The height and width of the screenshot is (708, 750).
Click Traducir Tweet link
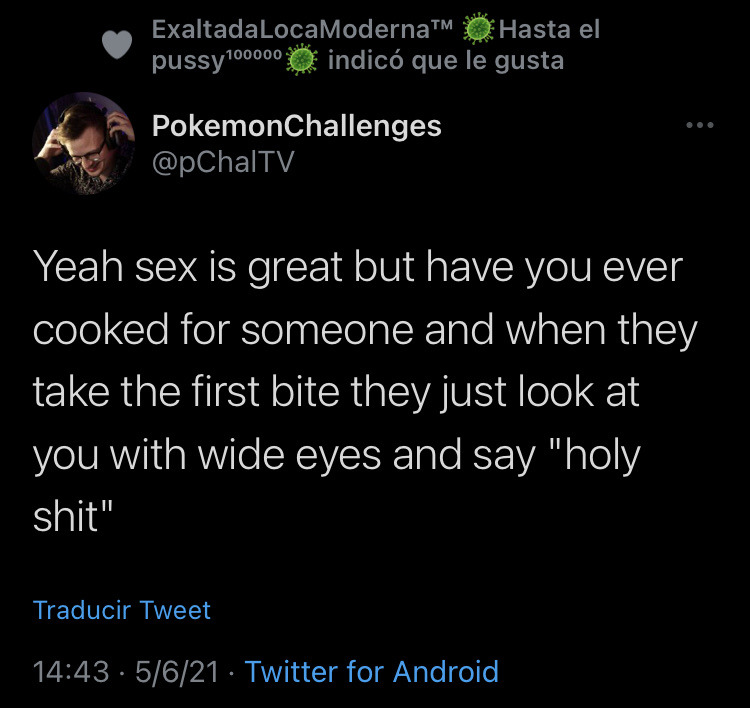pyautogui.click(x=122, y=610)
